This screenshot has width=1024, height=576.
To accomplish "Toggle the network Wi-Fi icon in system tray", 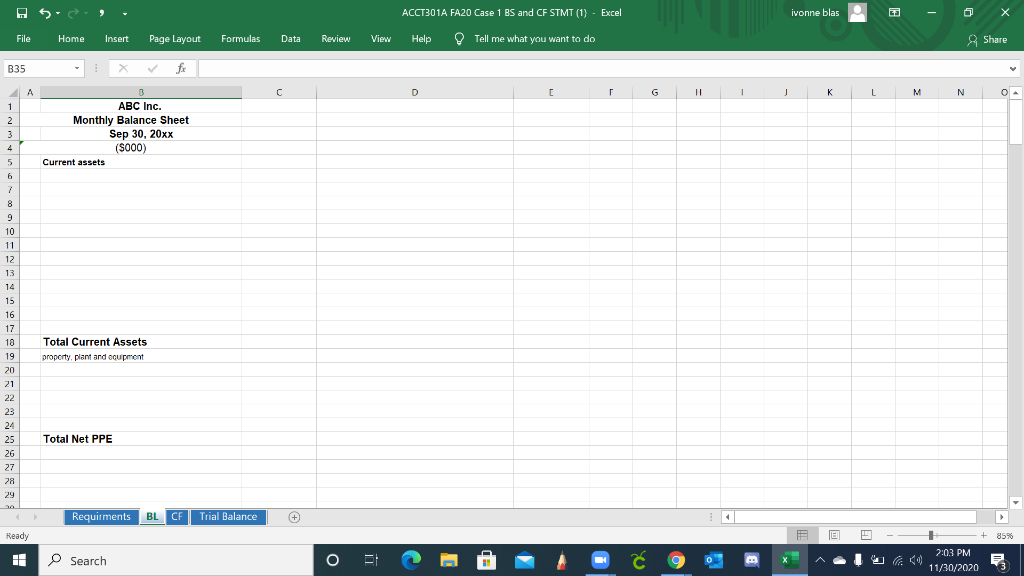I will tap(898, 560).
